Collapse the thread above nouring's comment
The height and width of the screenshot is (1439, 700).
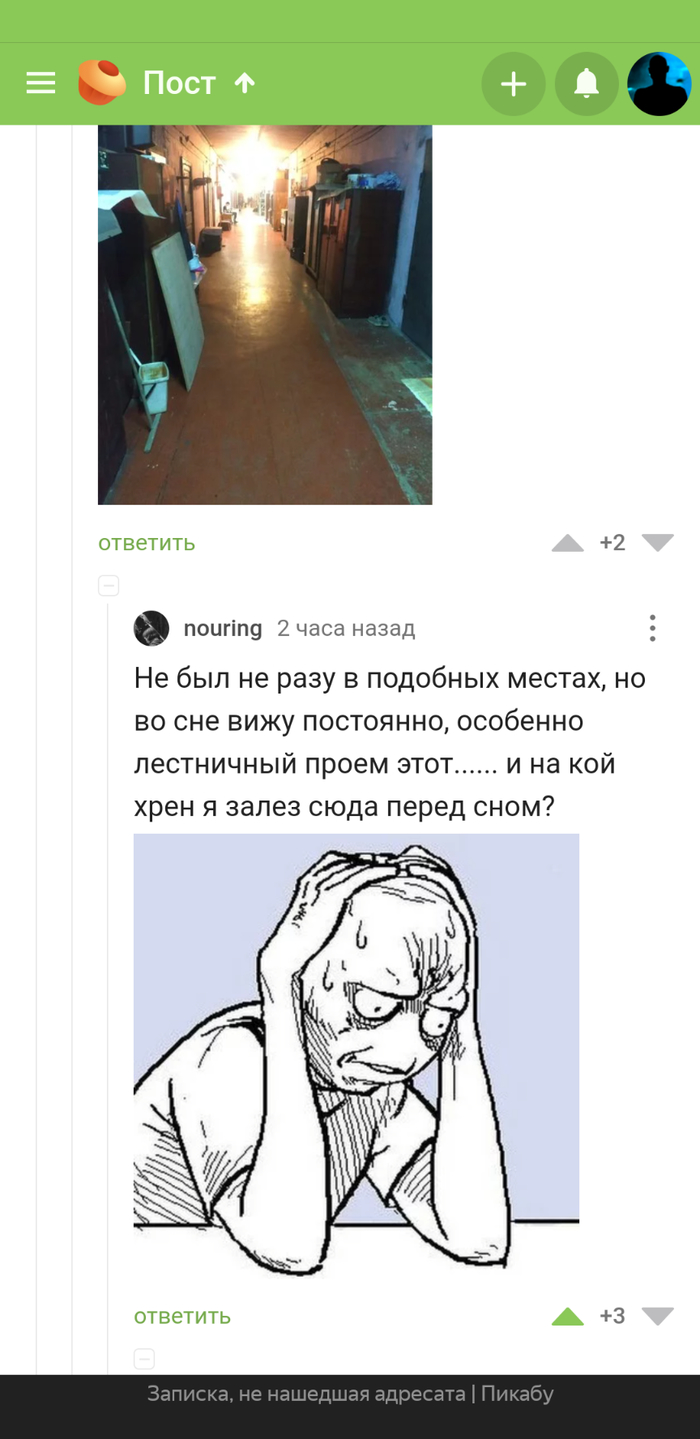109,586
